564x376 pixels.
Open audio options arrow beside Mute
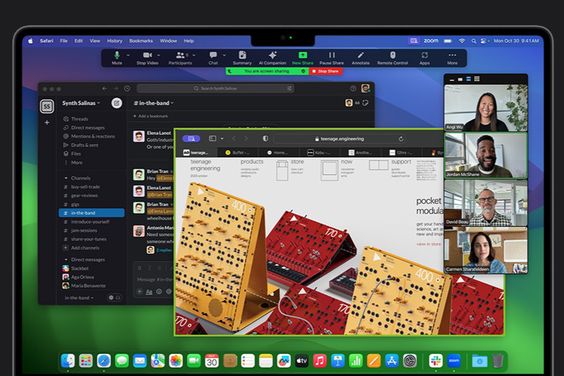pyautogui.click(x=128, y=55)
